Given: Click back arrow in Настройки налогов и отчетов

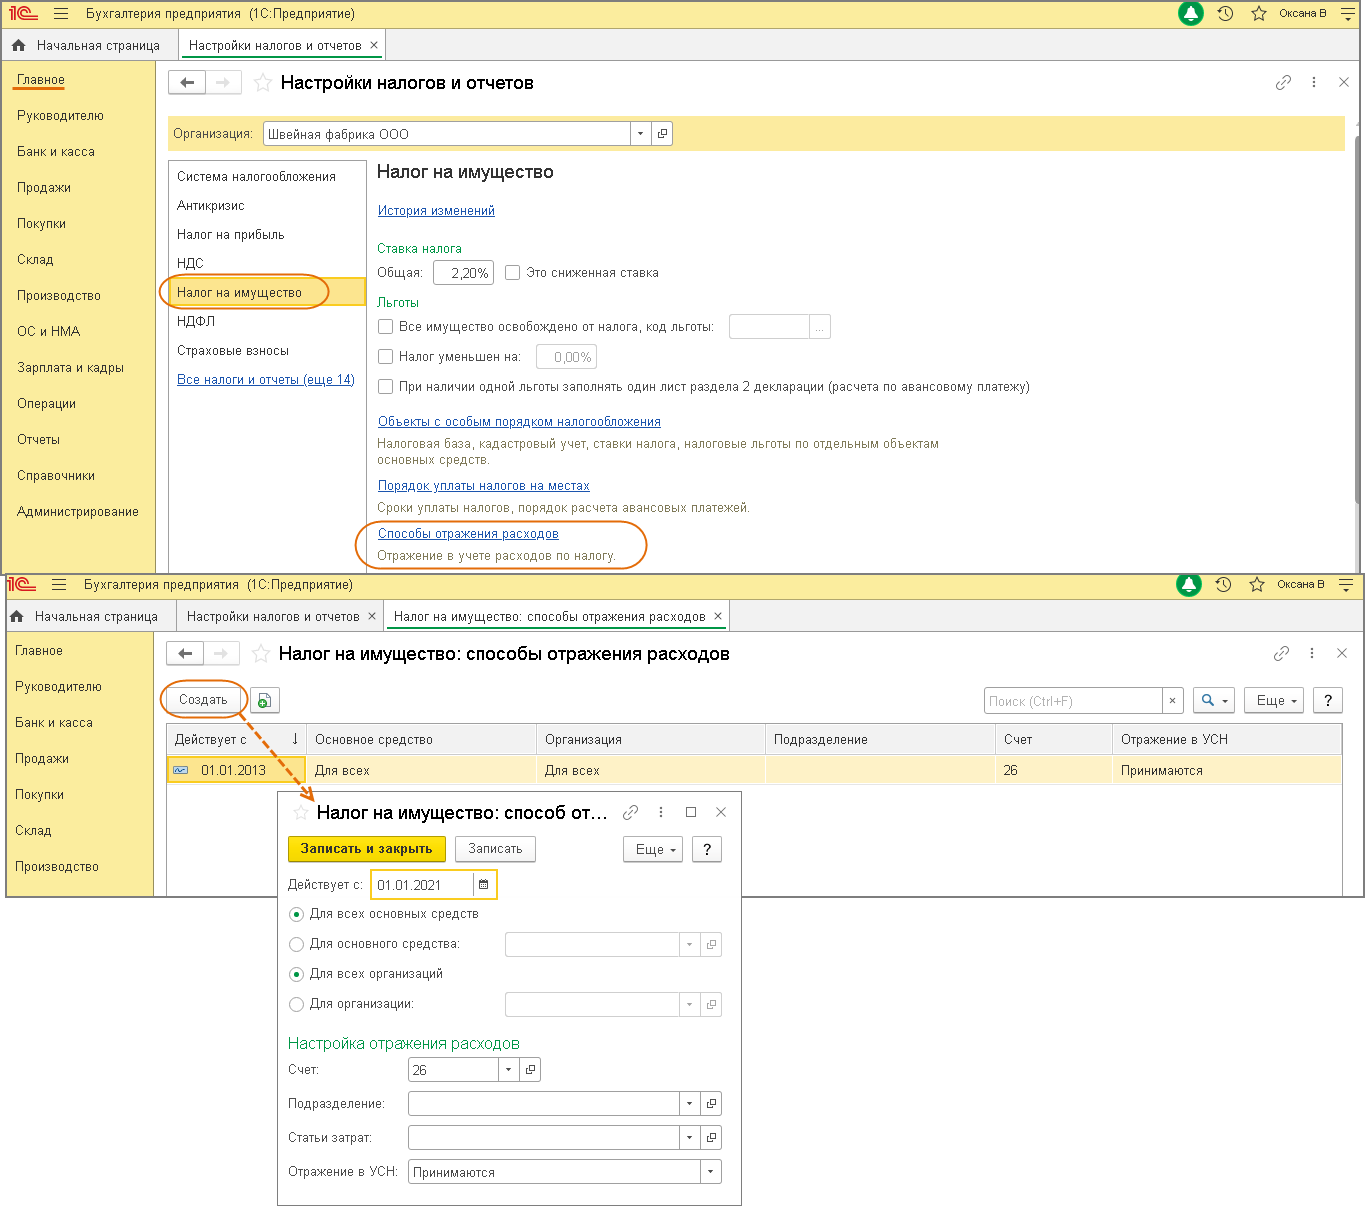Looking at the screenshot, I should (x=187, y=83).
